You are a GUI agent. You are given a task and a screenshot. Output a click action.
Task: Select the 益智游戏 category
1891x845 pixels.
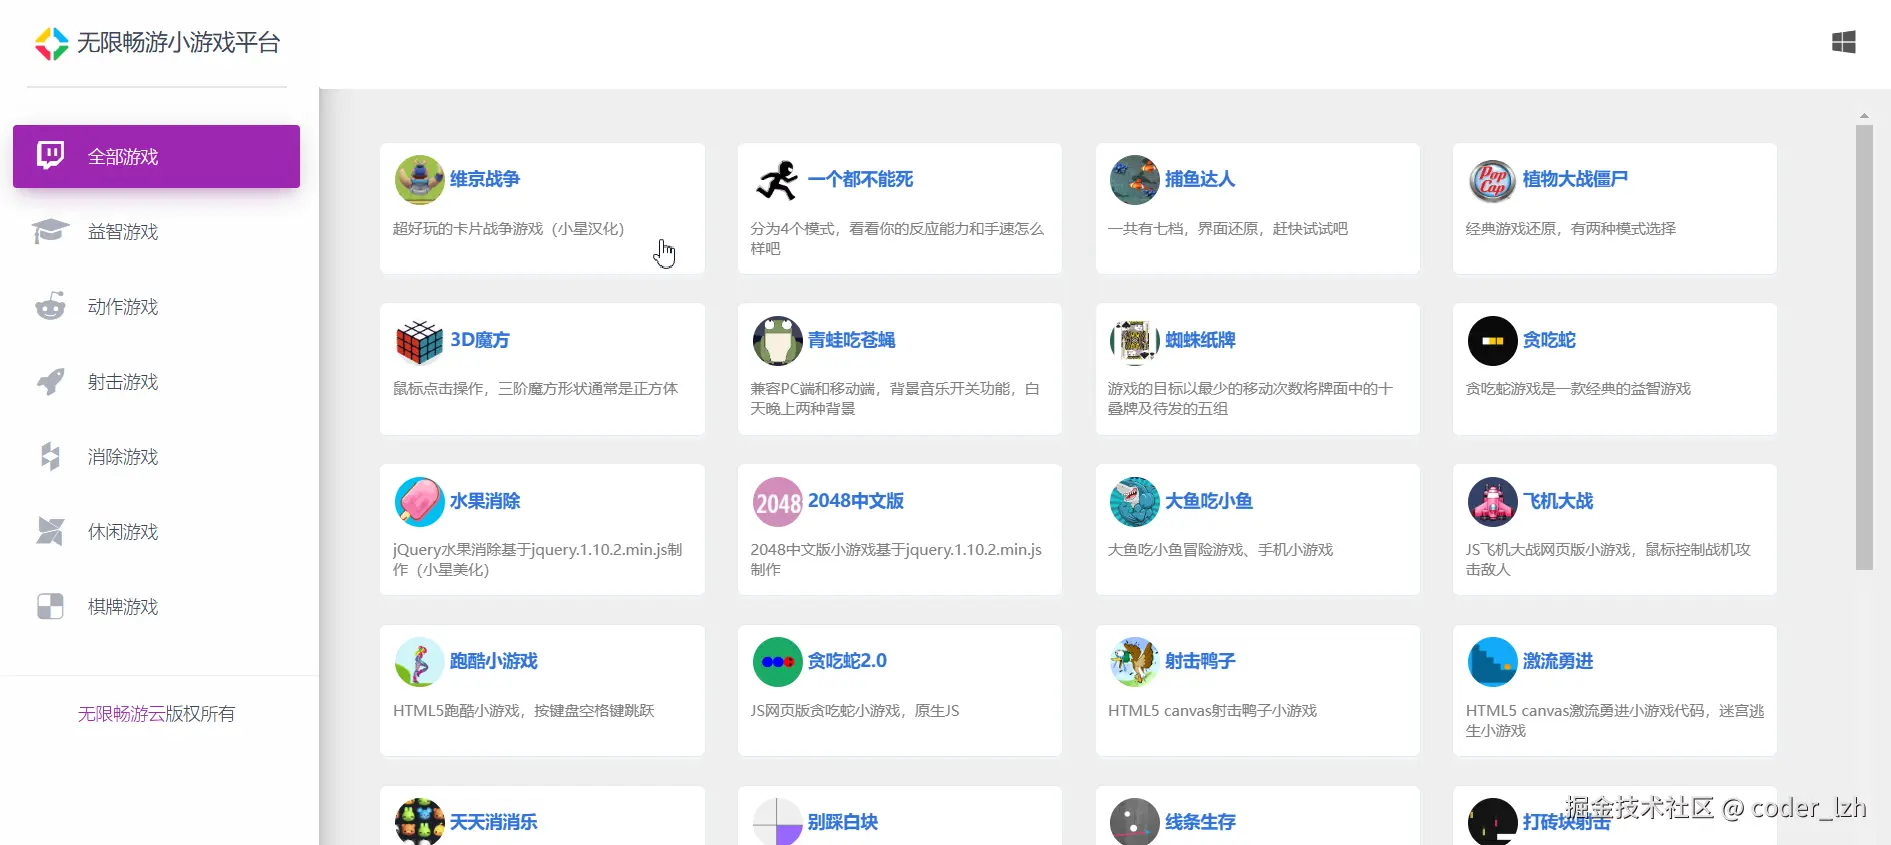point(156,231)
